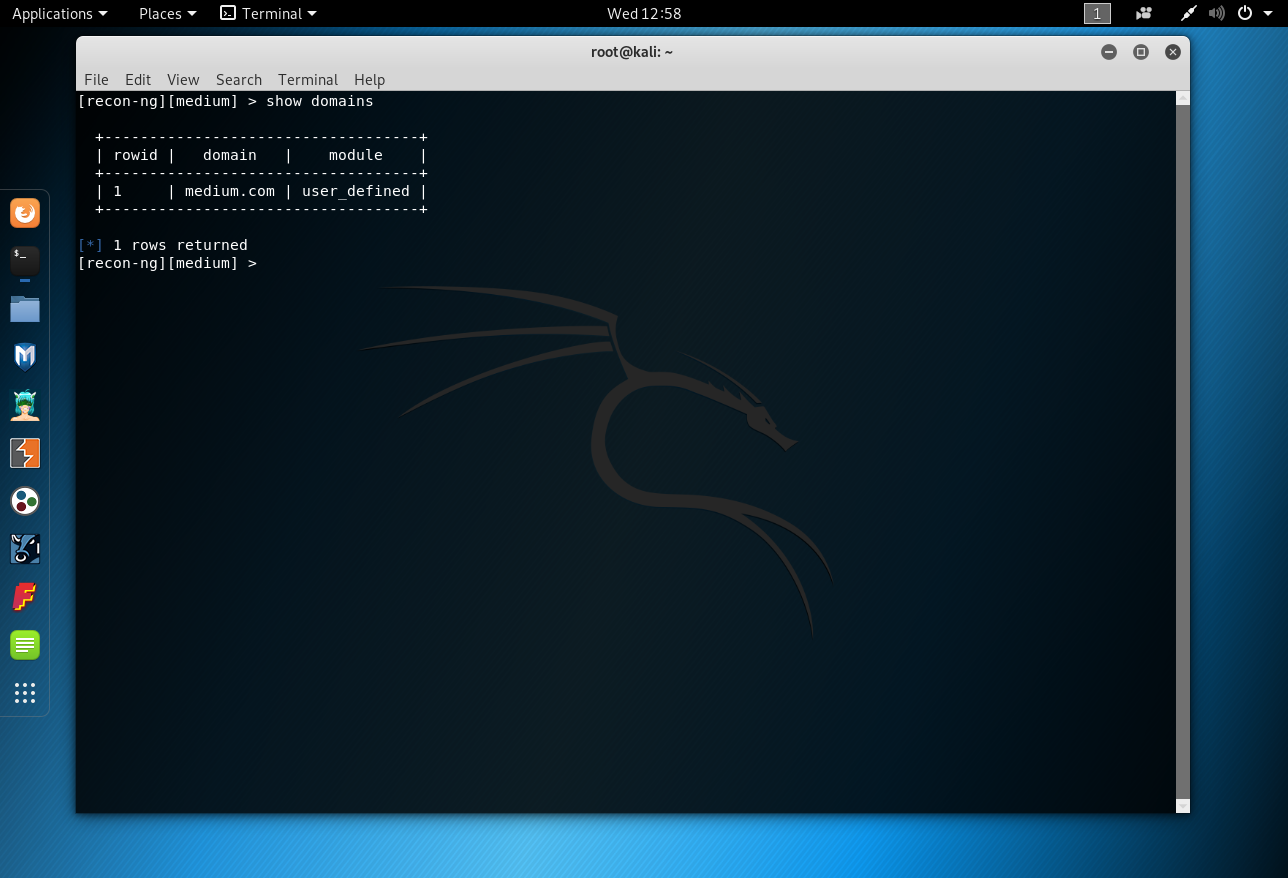Click the "user_defined" module cell

pos(356,191)
